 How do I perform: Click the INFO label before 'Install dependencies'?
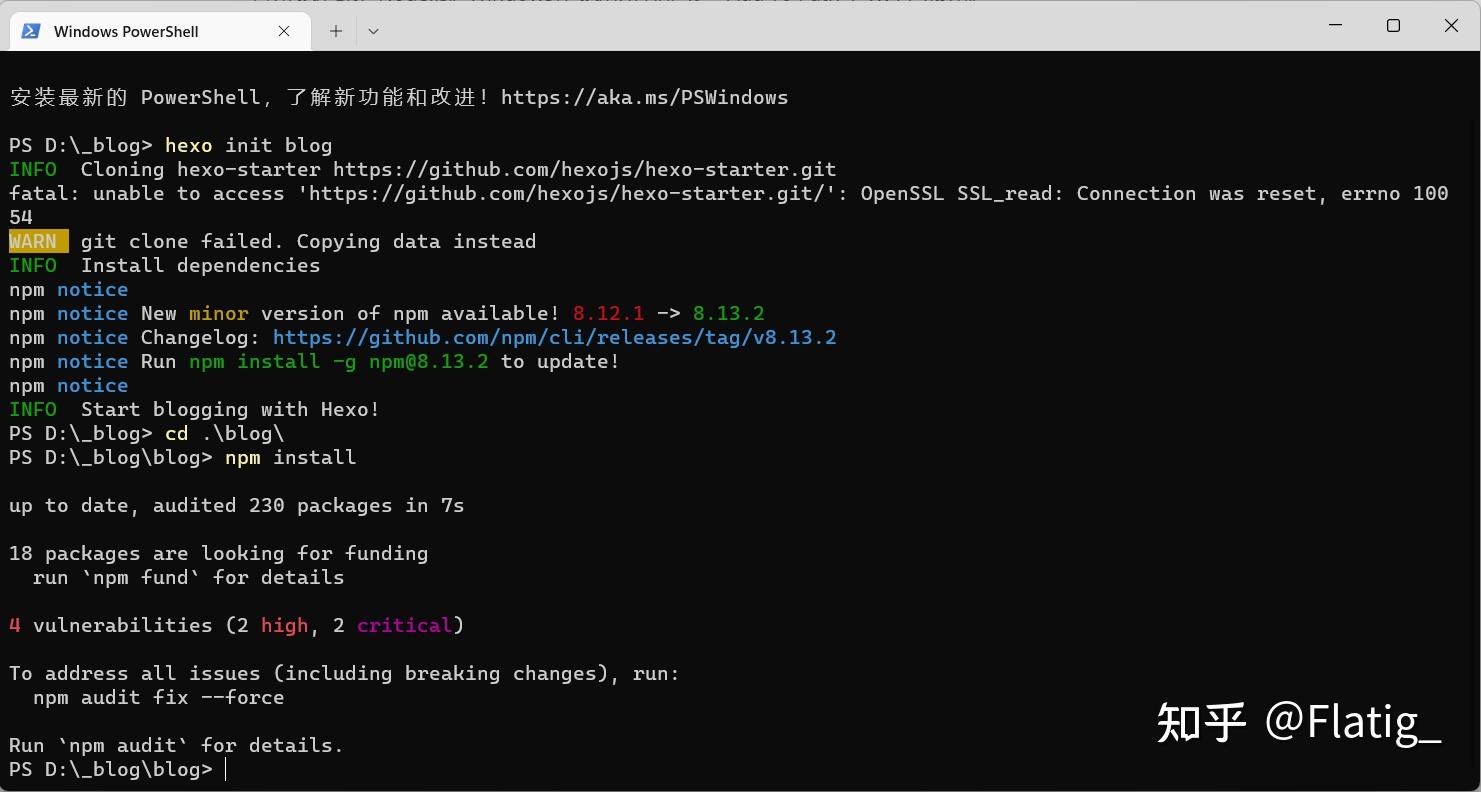coord(33,265)
